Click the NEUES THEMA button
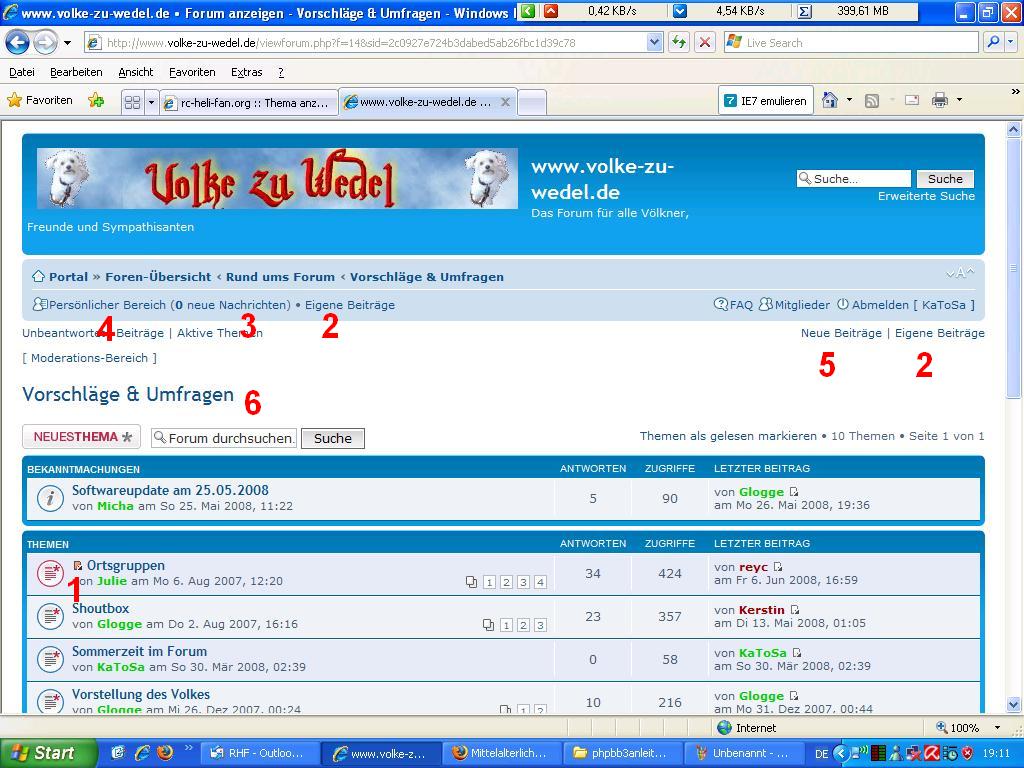 [x=82, y=437]
